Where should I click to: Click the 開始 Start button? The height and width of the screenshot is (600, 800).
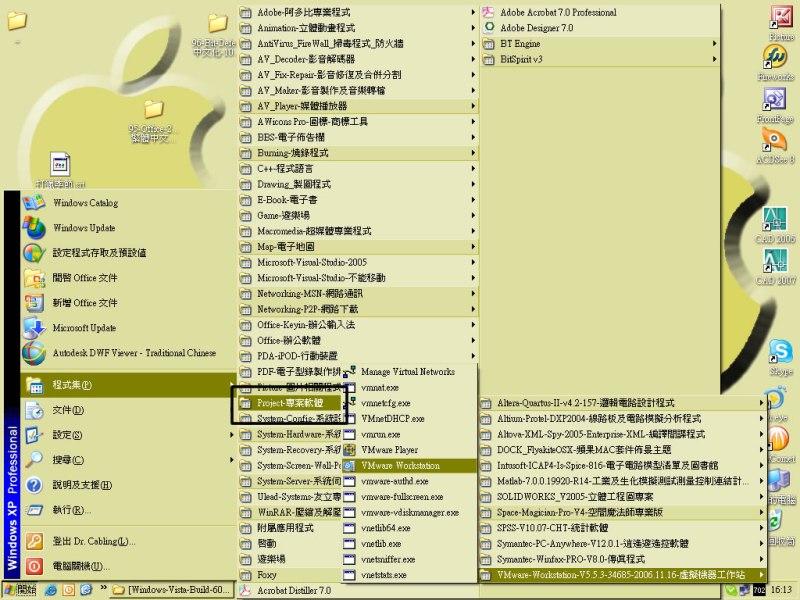pyautogui.click(x=20, y=590)
